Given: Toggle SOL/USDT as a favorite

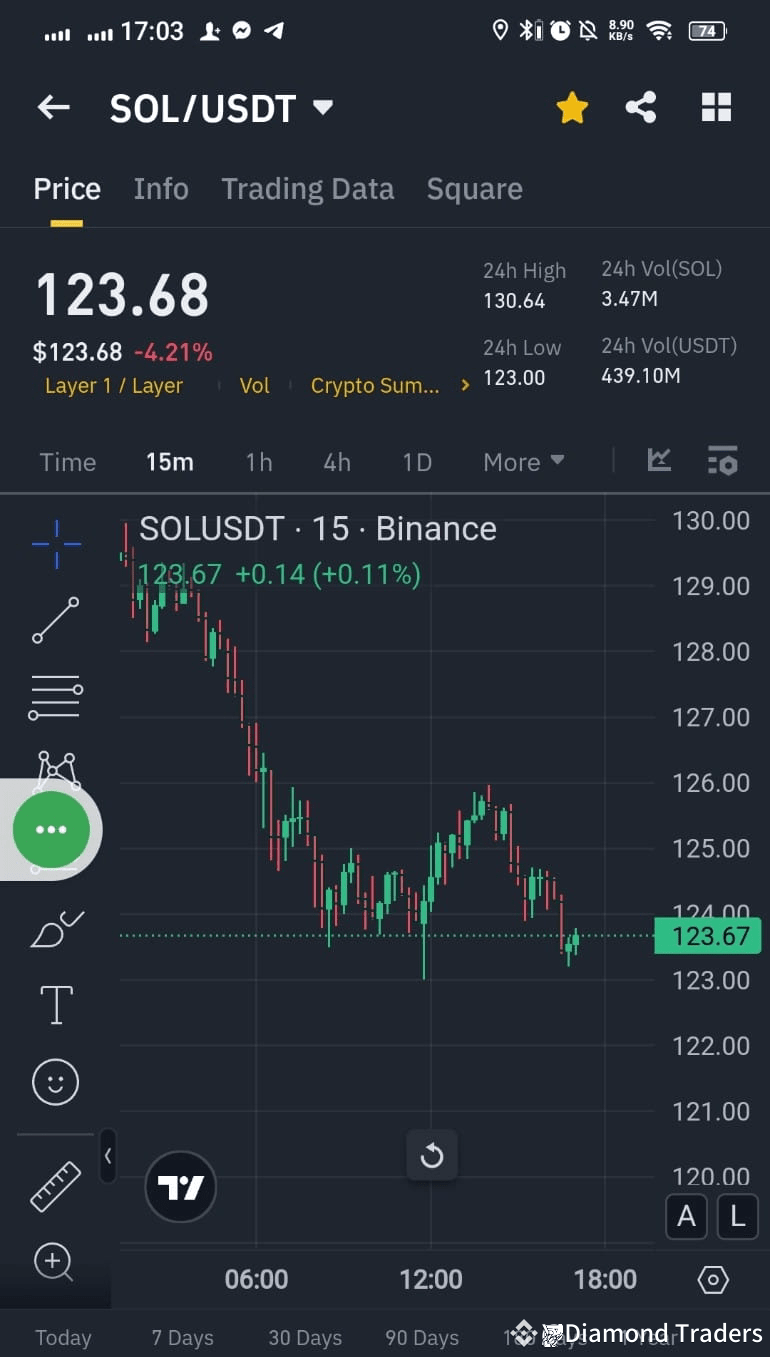Looking at the screenshot, I should (x=571, y=107).
